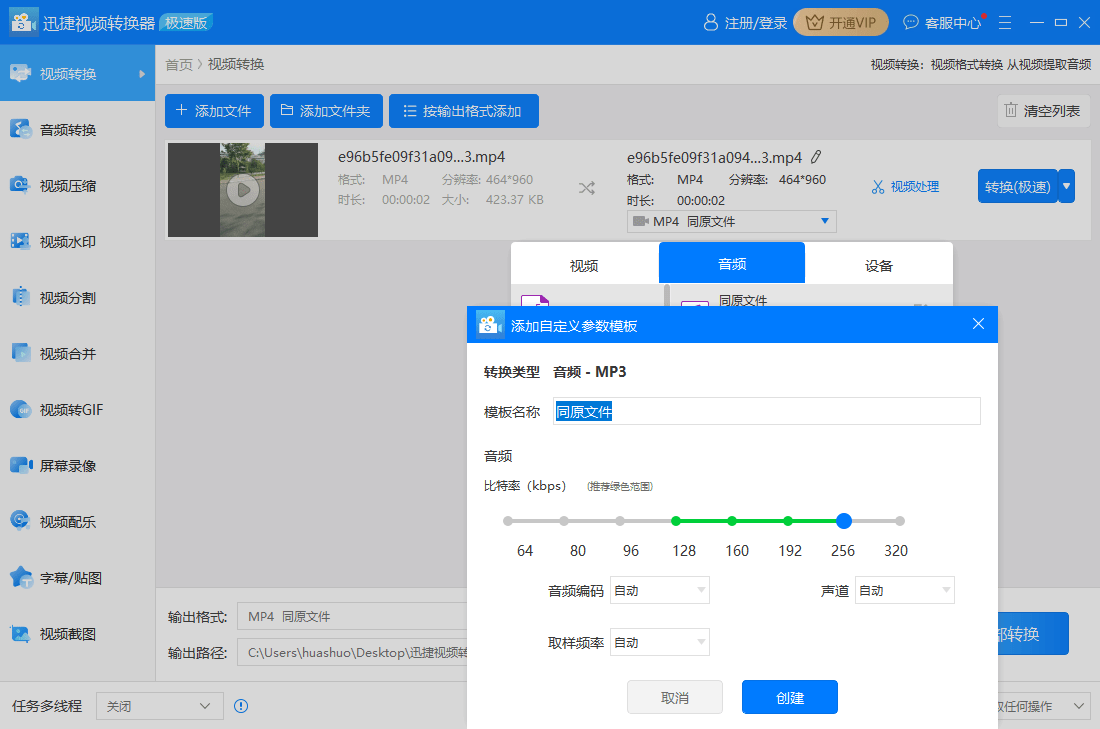Set the bitrate slider to 128 kbps
This screenshot has width=1100, height=729.
676,521
